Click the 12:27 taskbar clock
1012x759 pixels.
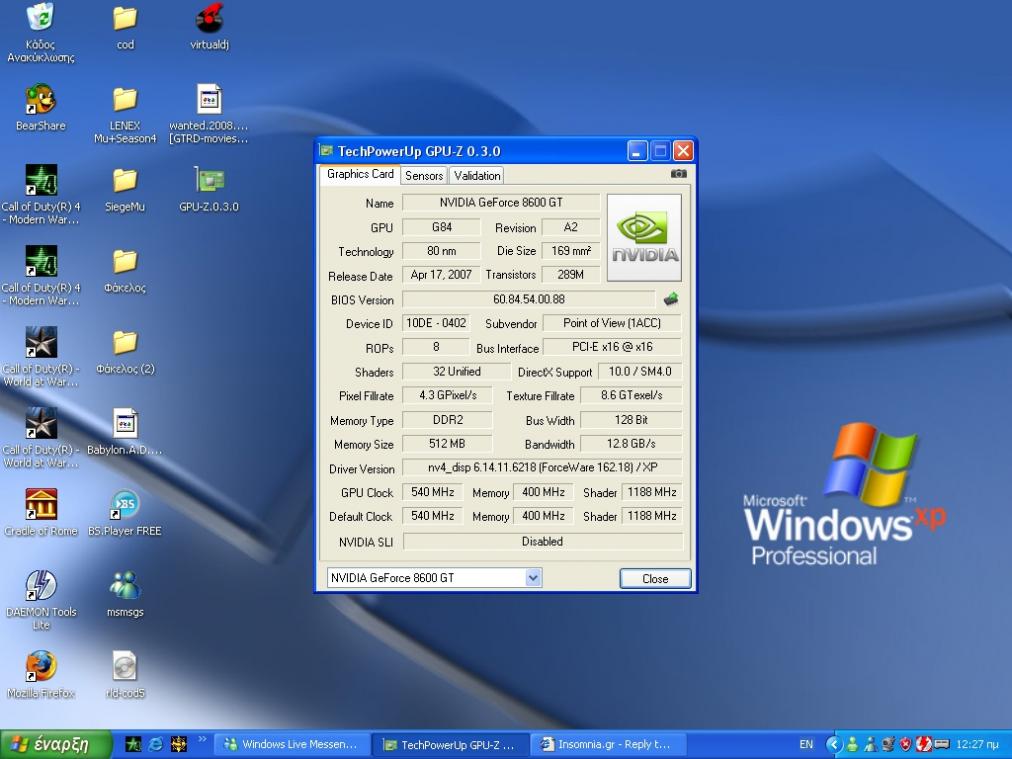point(977,744)
